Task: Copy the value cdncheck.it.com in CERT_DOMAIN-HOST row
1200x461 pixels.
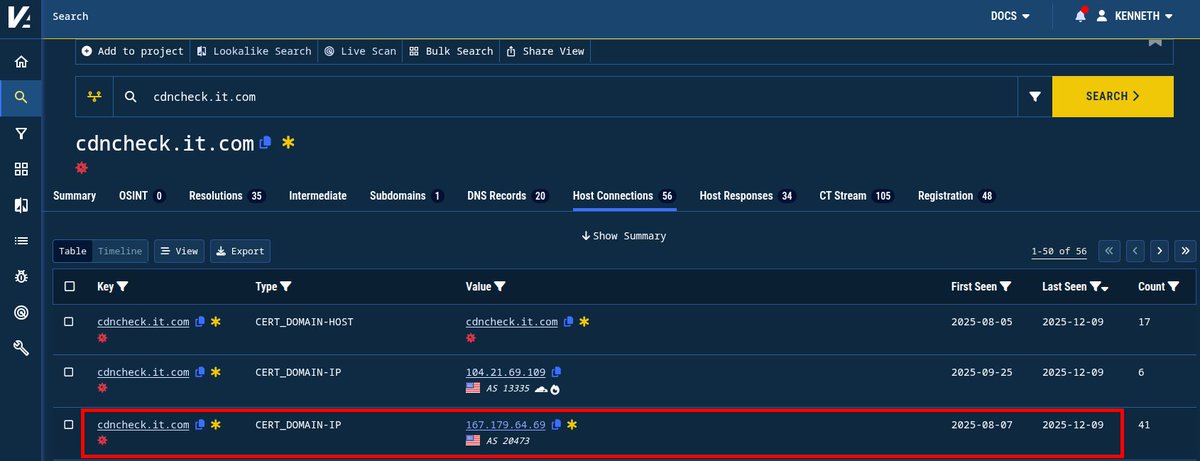Action: [x=569, y=321]
